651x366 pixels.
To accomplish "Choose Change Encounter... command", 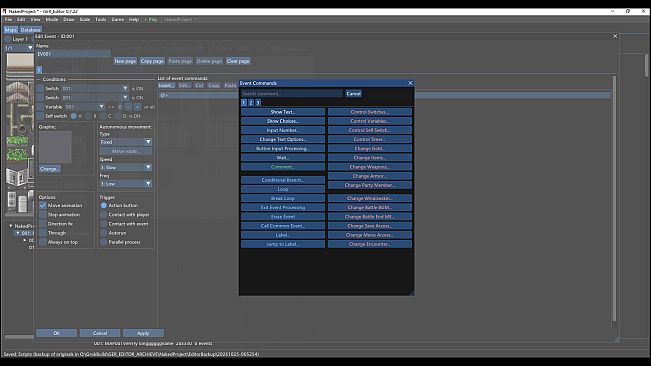I will [370, 244].
